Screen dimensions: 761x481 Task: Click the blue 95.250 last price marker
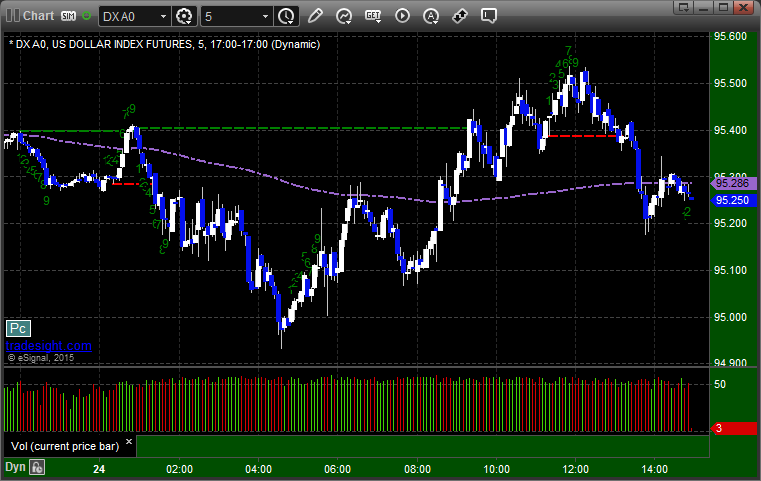tap(733, 200)
